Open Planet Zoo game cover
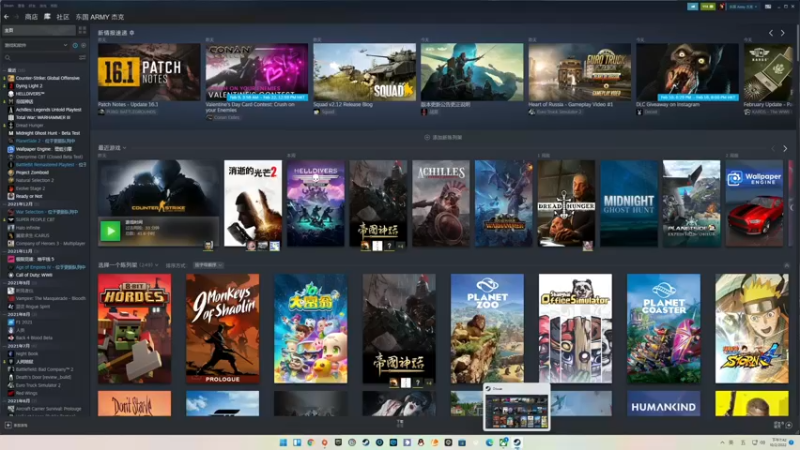The image size is (800, 450). click(x=487, y=329)
